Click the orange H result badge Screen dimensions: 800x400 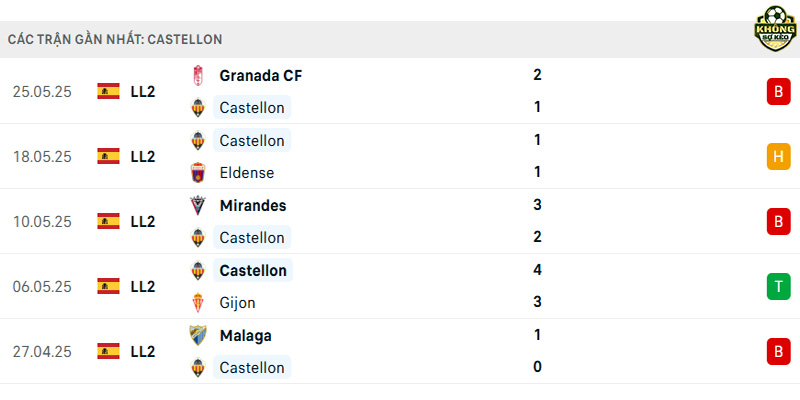click(778, 157)
